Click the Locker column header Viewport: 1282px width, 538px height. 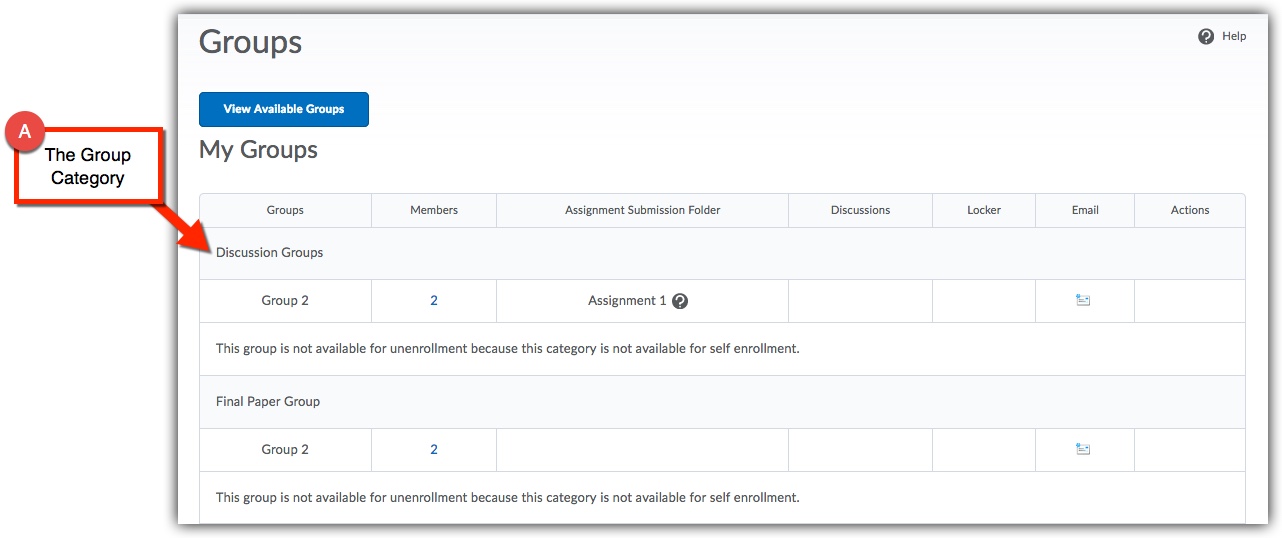pyautogui.click(x=984, y=210)
